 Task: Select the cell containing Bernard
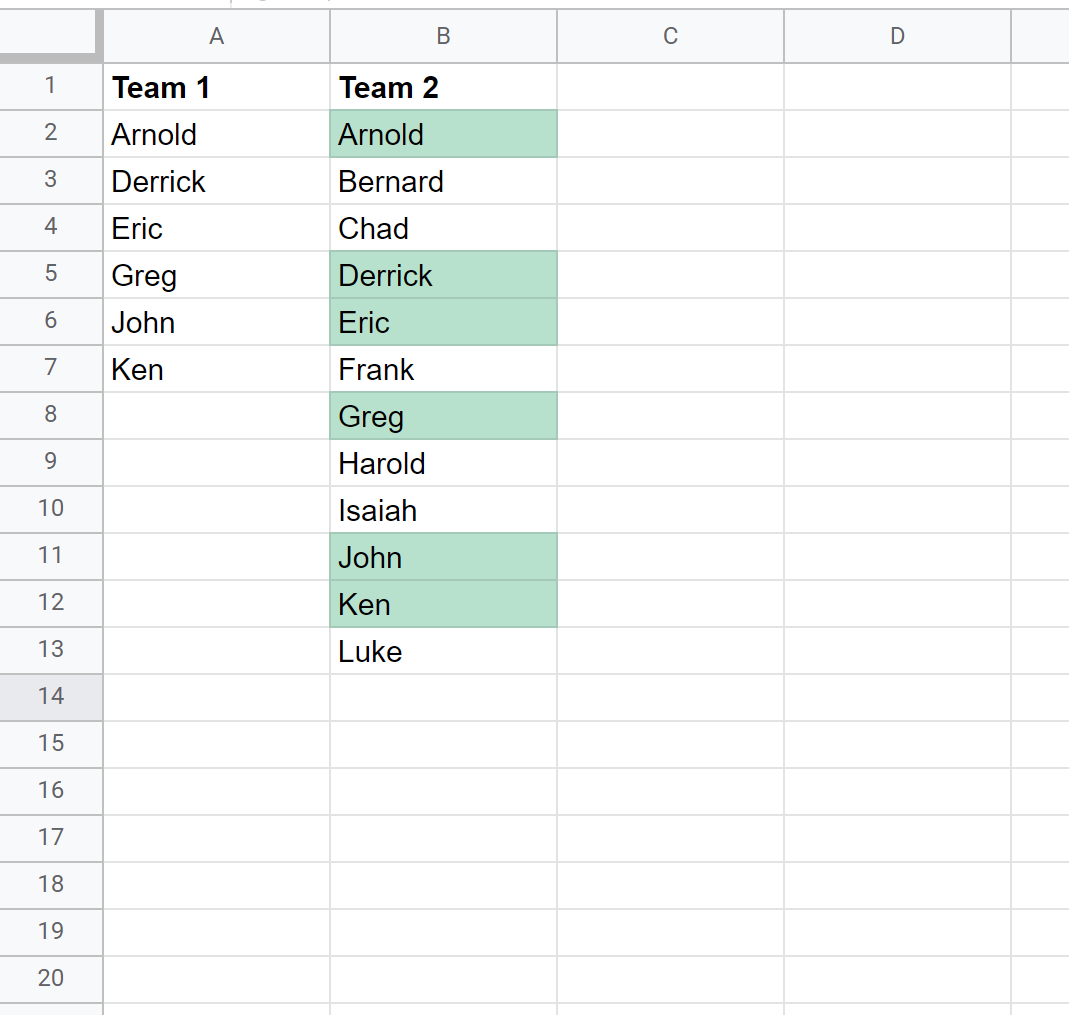pos(443,182)
